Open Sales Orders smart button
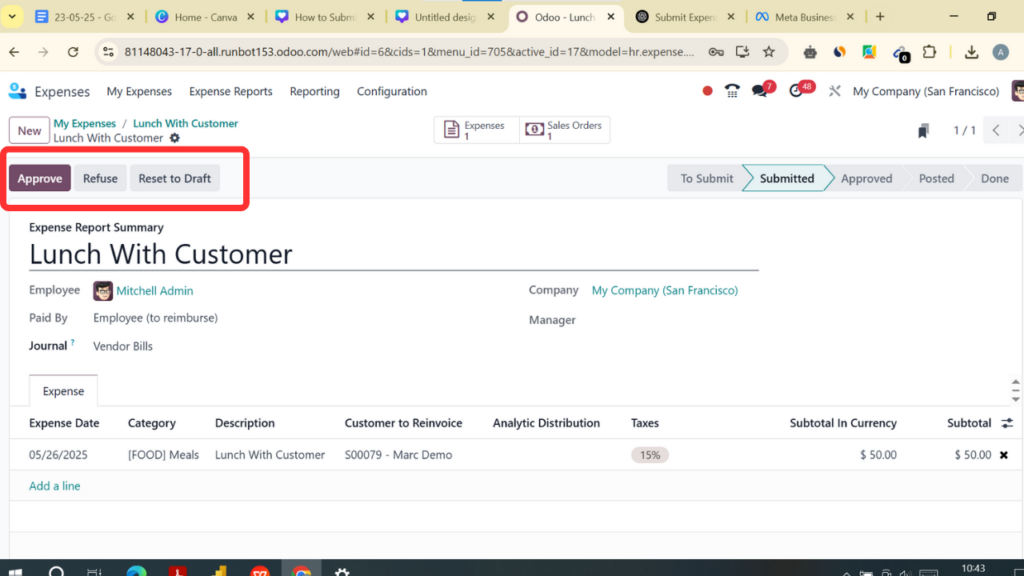 tap(565, 130)
